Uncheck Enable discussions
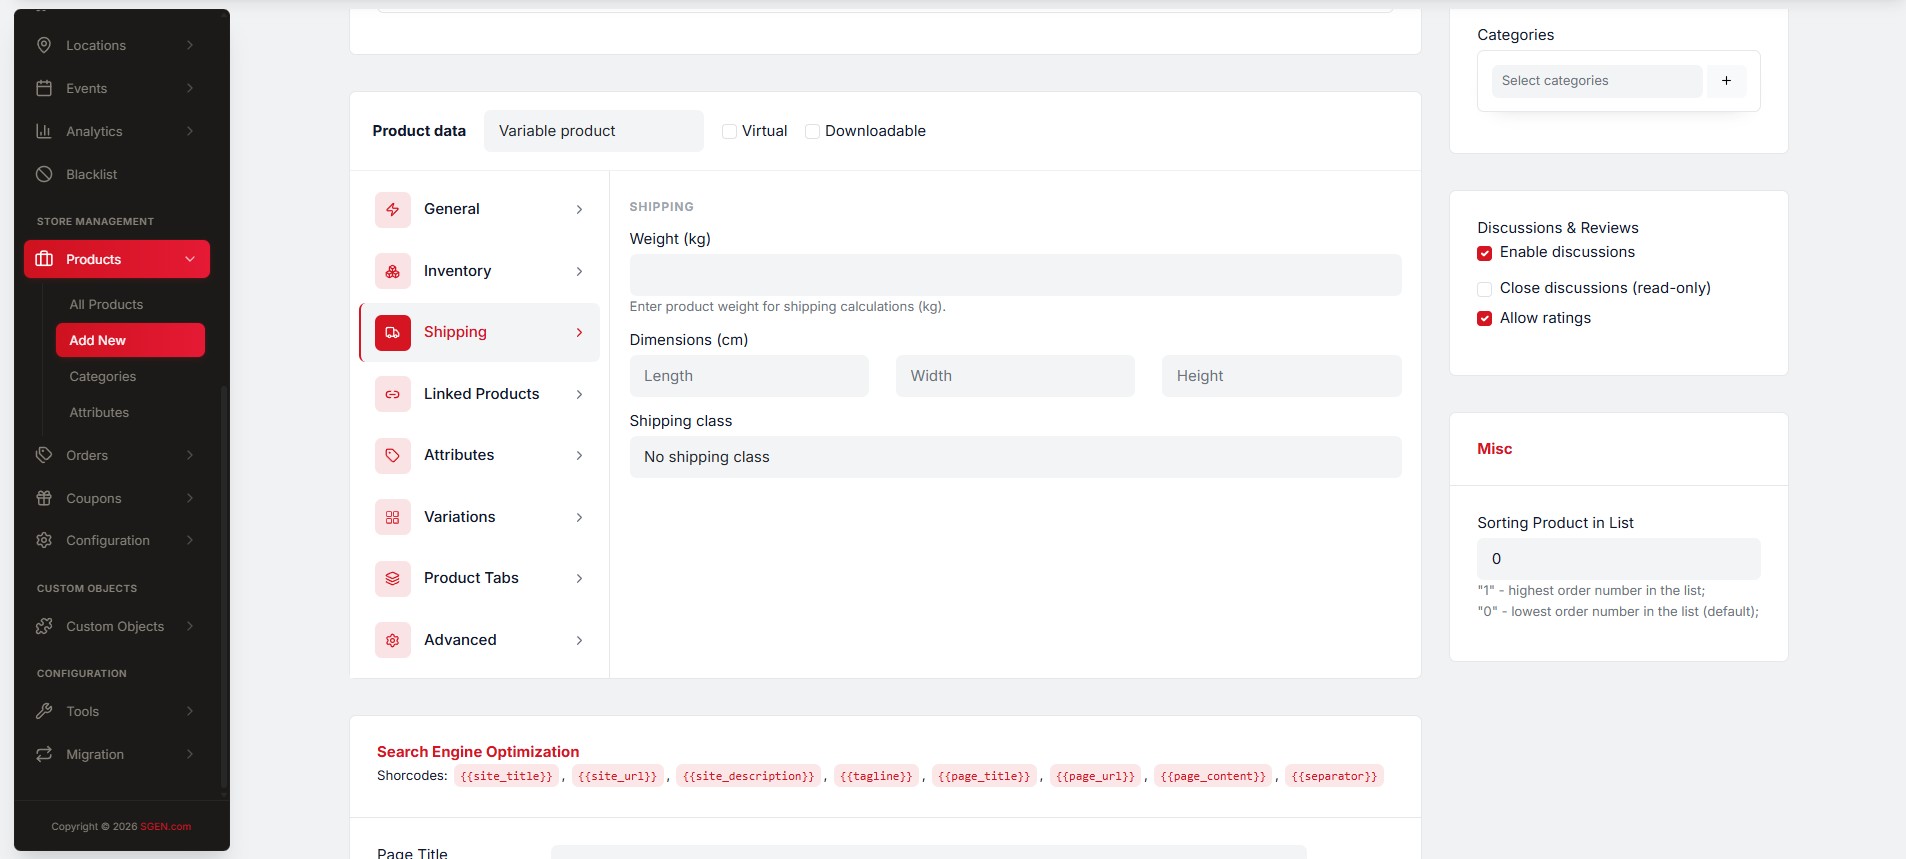This screenshot has width=1906, height=859. [x=1485, y=253]
